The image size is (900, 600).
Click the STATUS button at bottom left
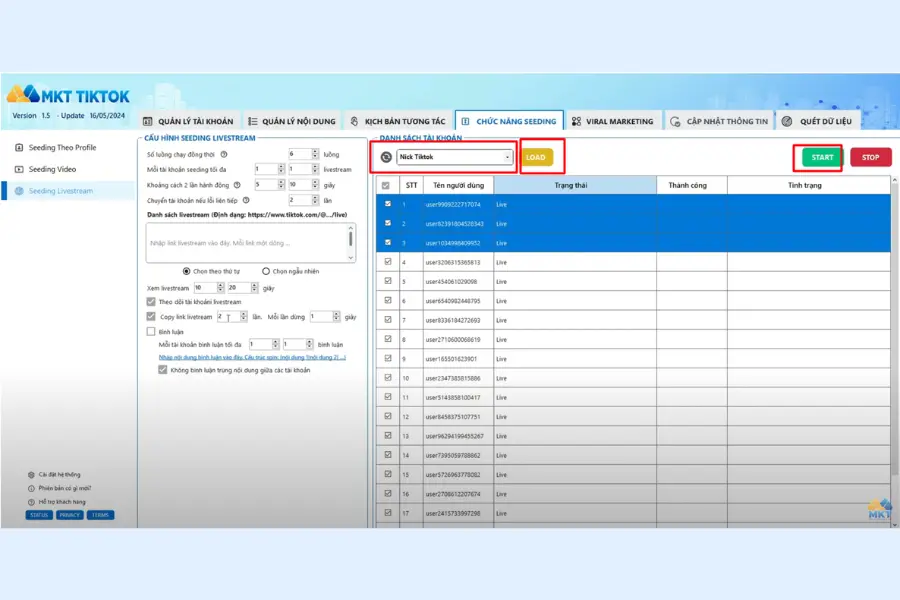coord(39,515)
